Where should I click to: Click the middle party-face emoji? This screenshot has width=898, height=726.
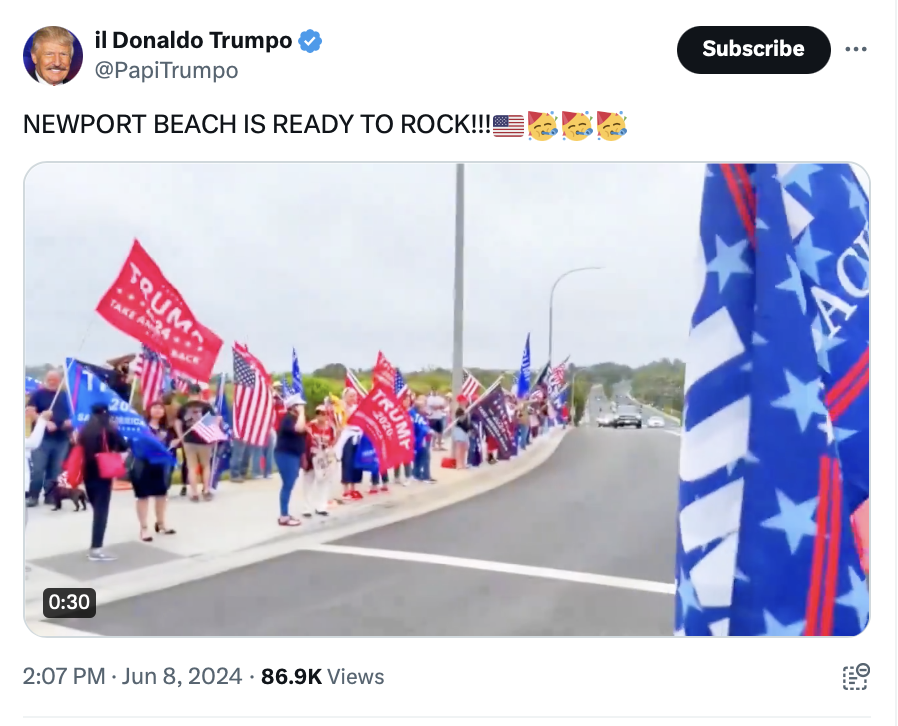tap(577, 125)
